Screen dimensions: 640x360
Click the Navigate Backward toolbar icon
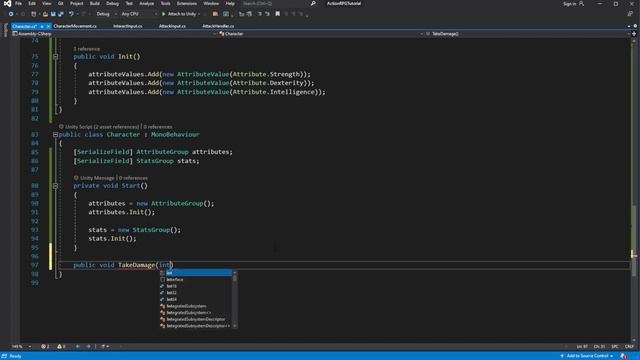(x=11, y=14)
